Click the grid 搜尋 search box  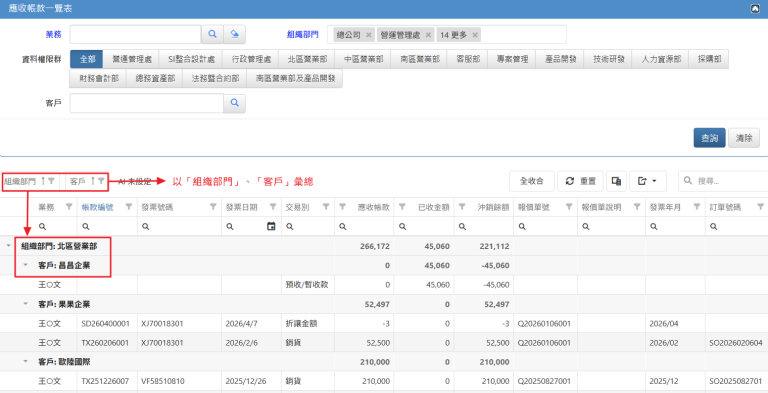coord(723,181)
